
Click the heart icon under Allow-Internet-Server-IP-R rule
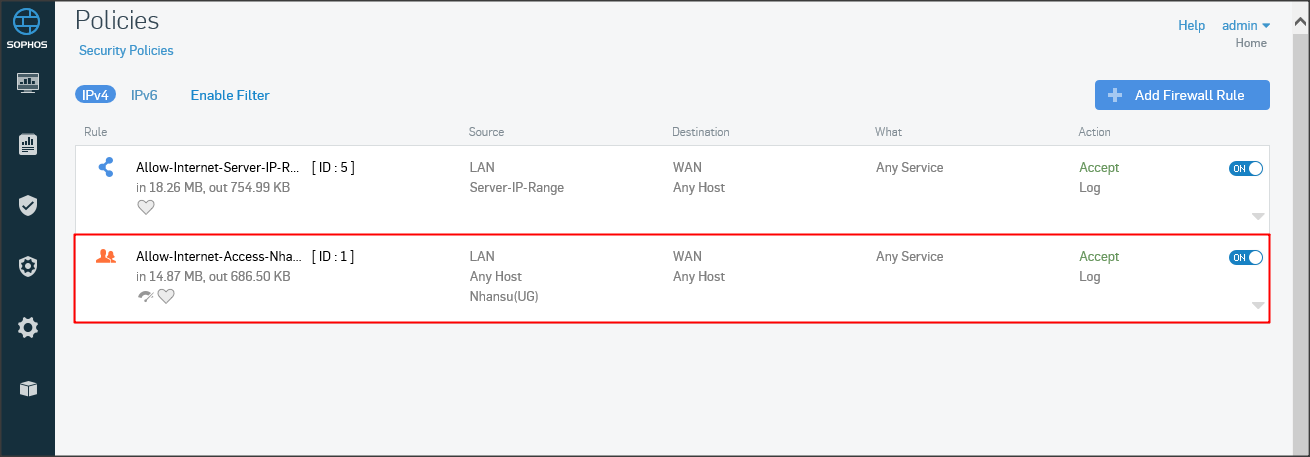[x=146, y=207]
